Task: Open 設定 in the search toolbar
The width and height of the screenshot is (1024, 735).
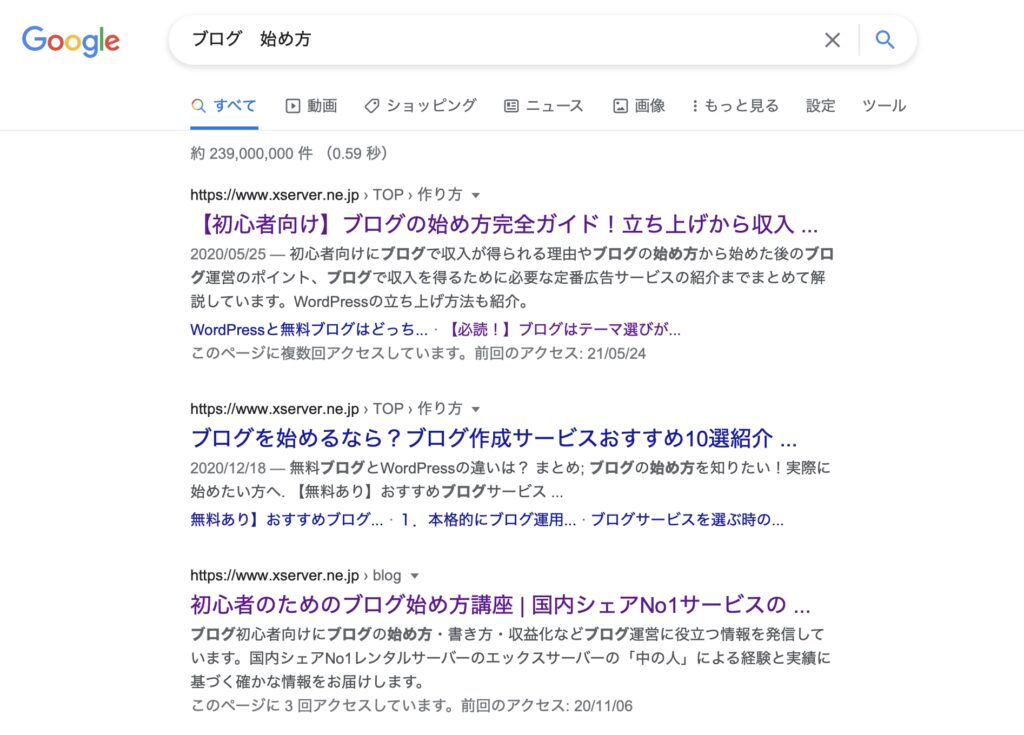Action: [x=820, y=106]
